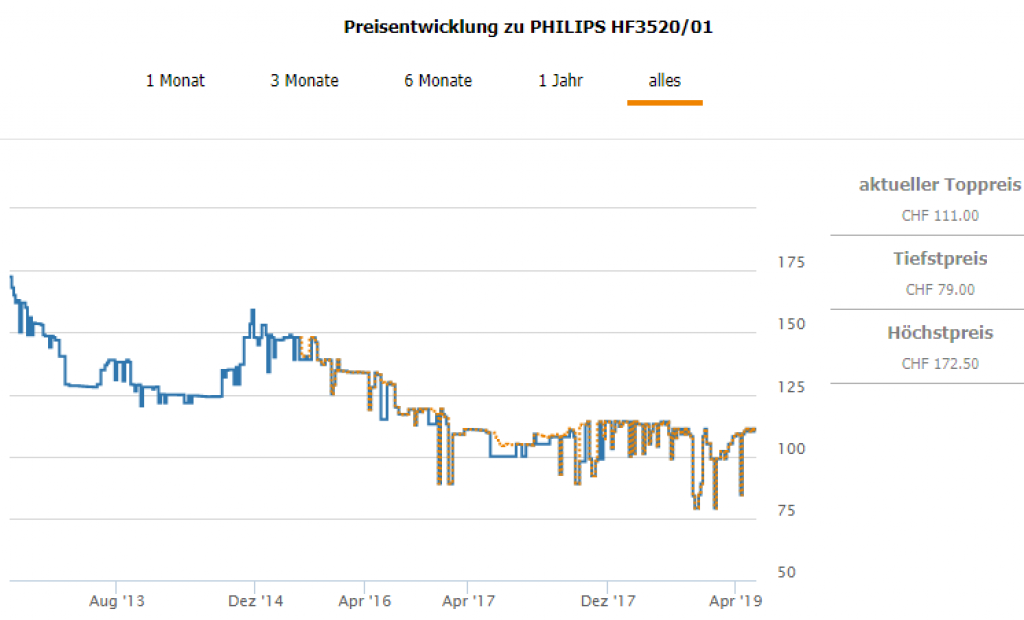1024x620 pixels.
Task: Select the Höchstpreis heading
Action: click(x=940, y=333)
